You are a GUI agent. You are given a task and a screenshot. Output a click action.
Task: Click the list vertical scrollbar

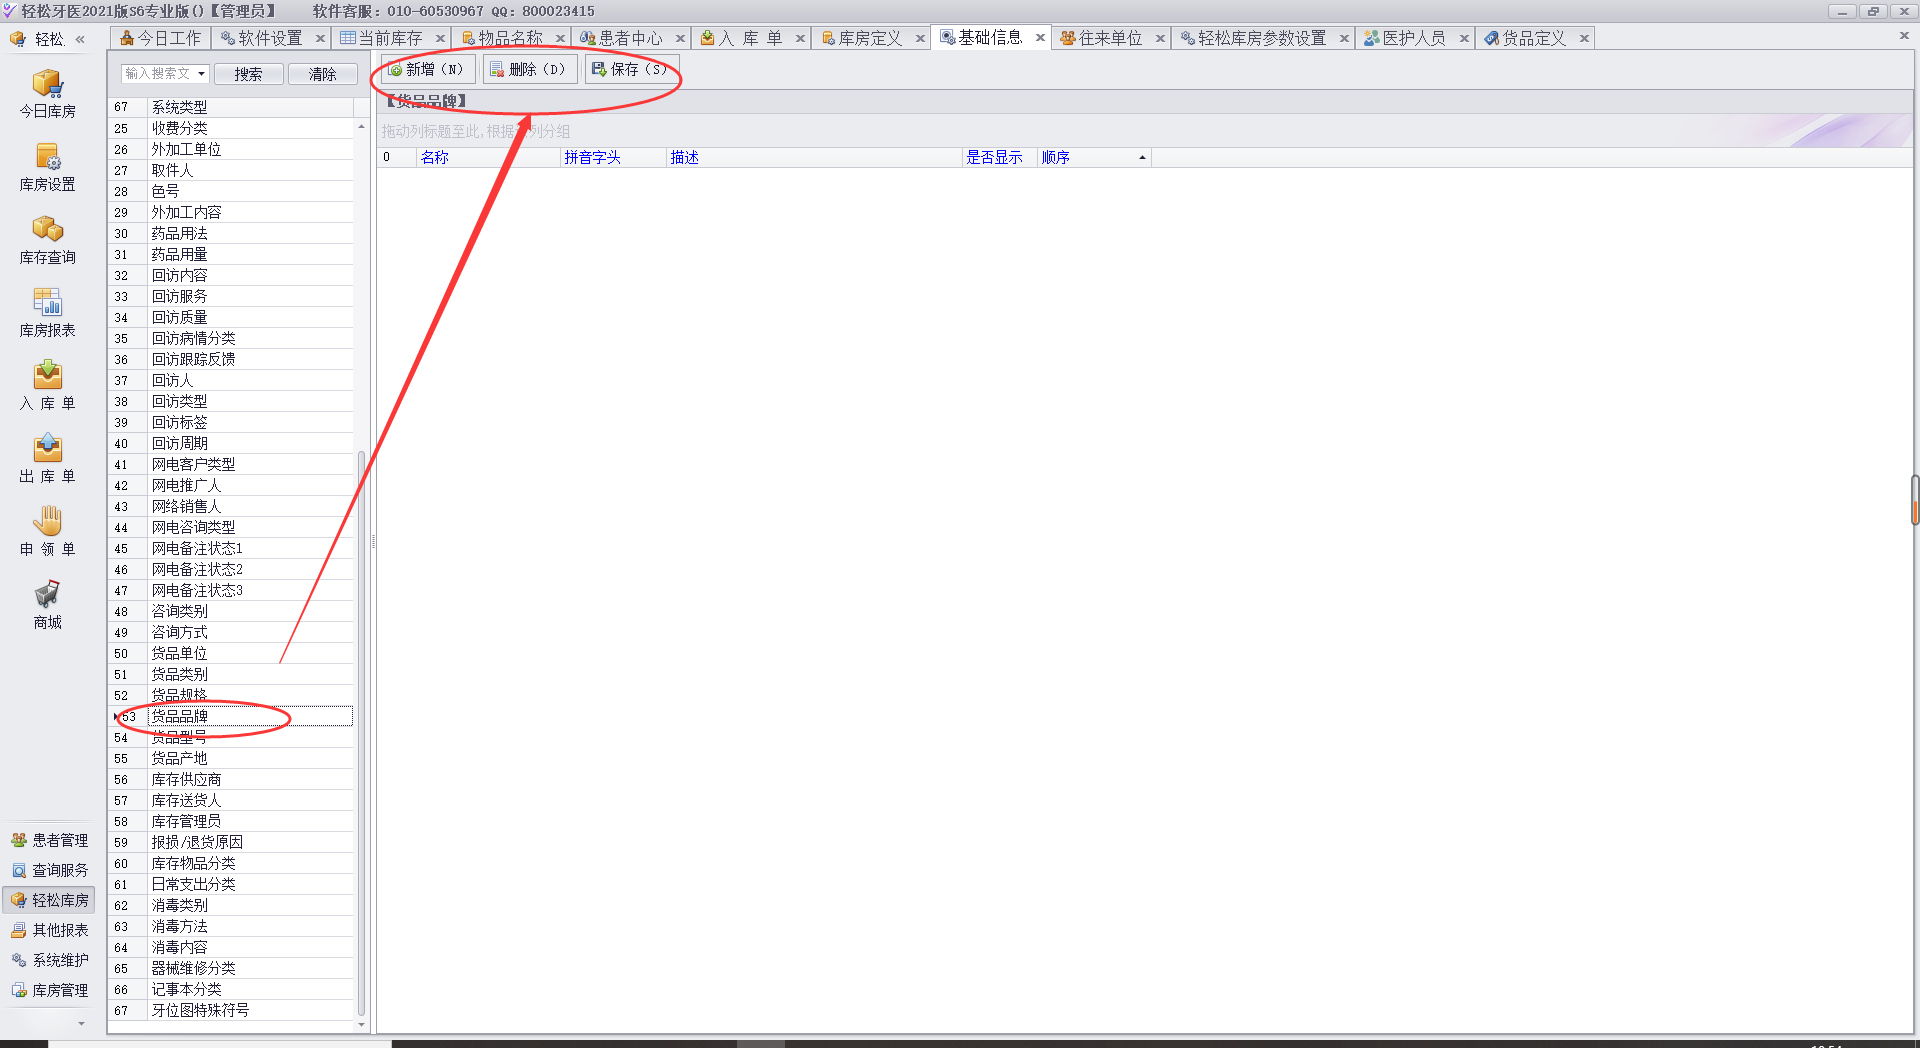click(361, 735)
